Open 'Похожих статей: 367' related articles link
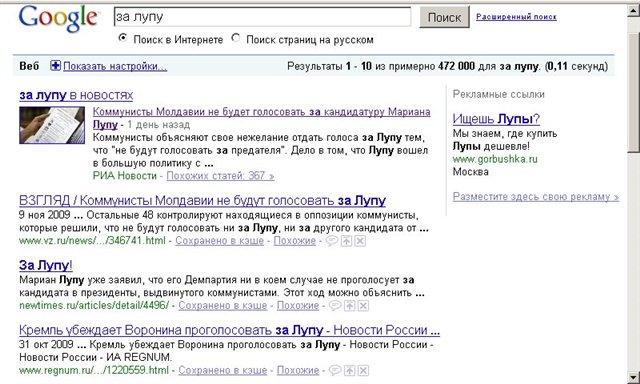This screenshot has width=640, height=384. [220, 176]
